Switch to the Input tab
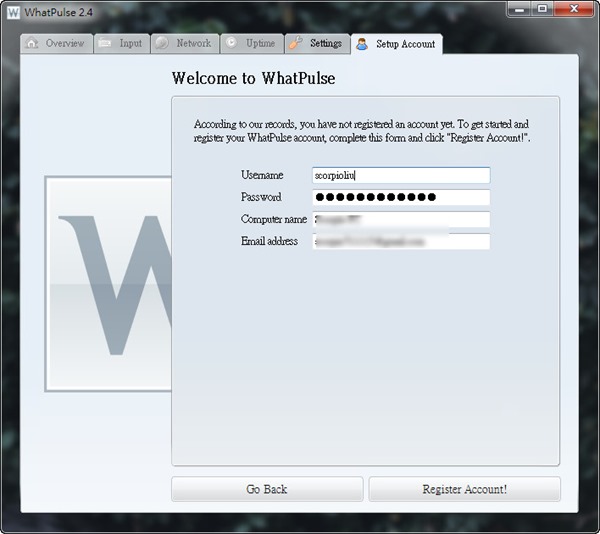The height and width of the screenshot is (534, 600). [x=122, y=44]
